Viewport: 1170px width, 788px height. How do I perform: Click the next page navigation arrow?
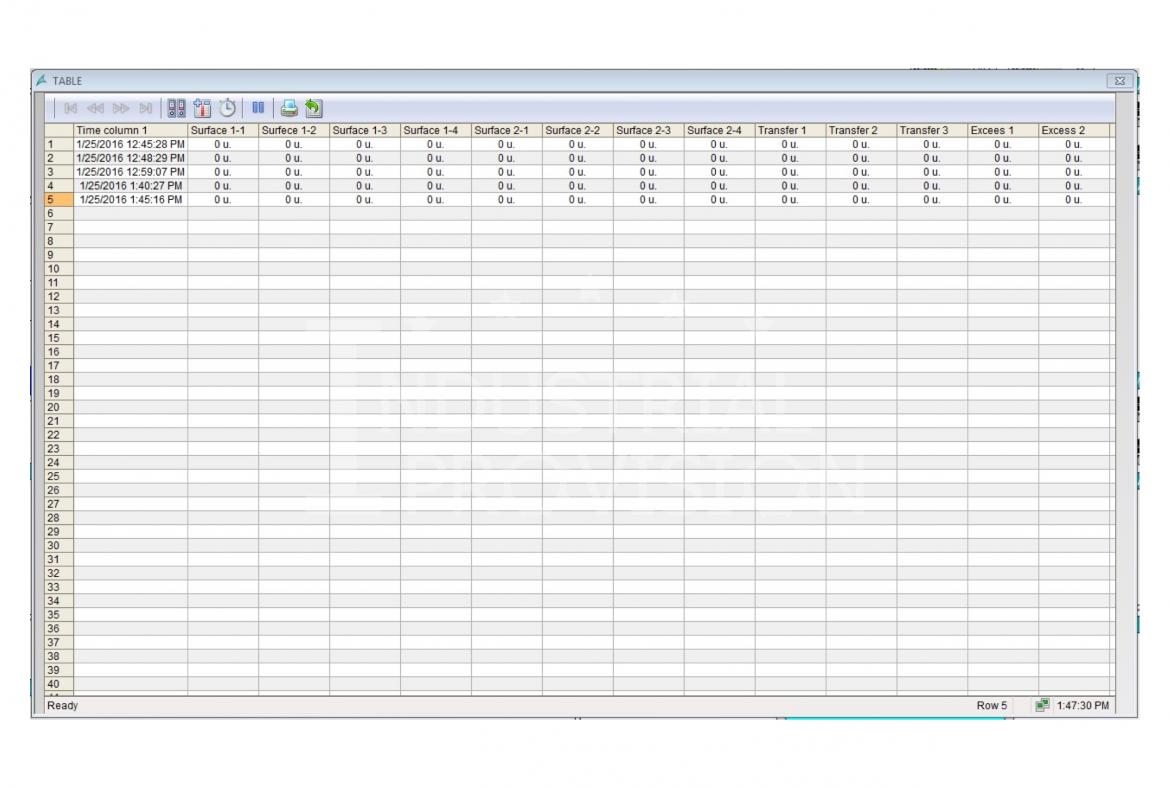click(120, 107)
